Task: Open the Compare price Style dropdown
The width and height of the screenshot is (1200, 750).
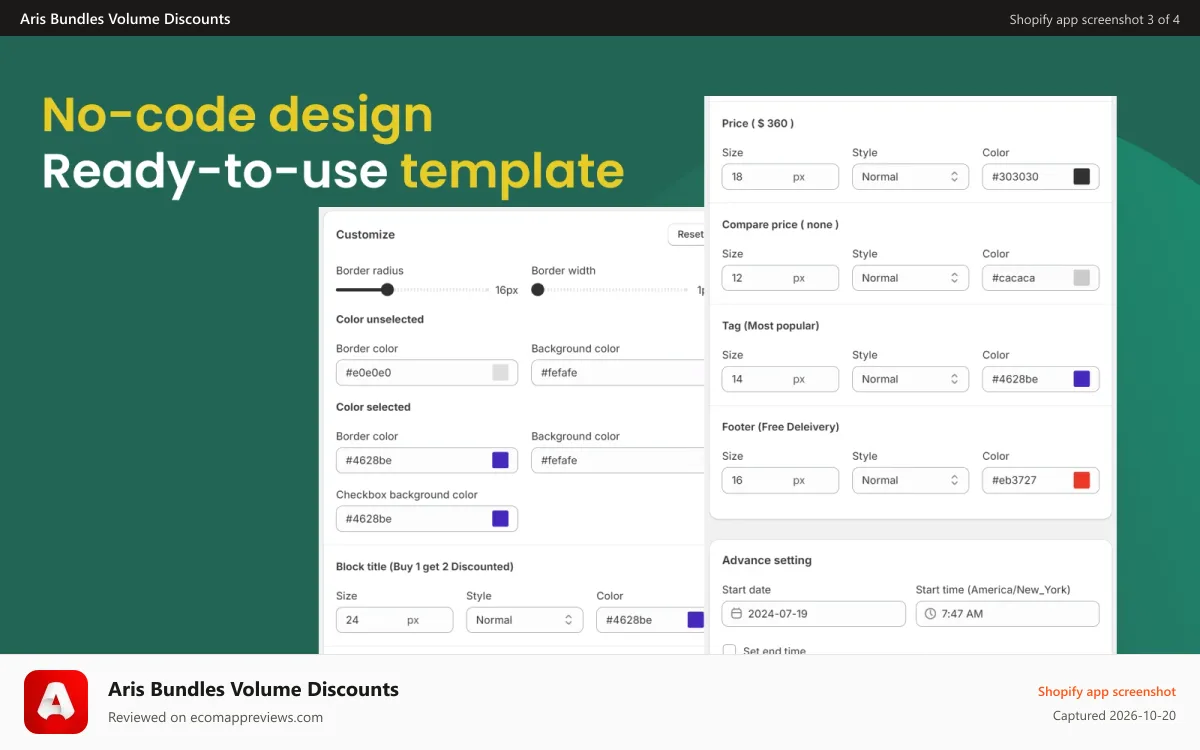Action: pos(910,278)
